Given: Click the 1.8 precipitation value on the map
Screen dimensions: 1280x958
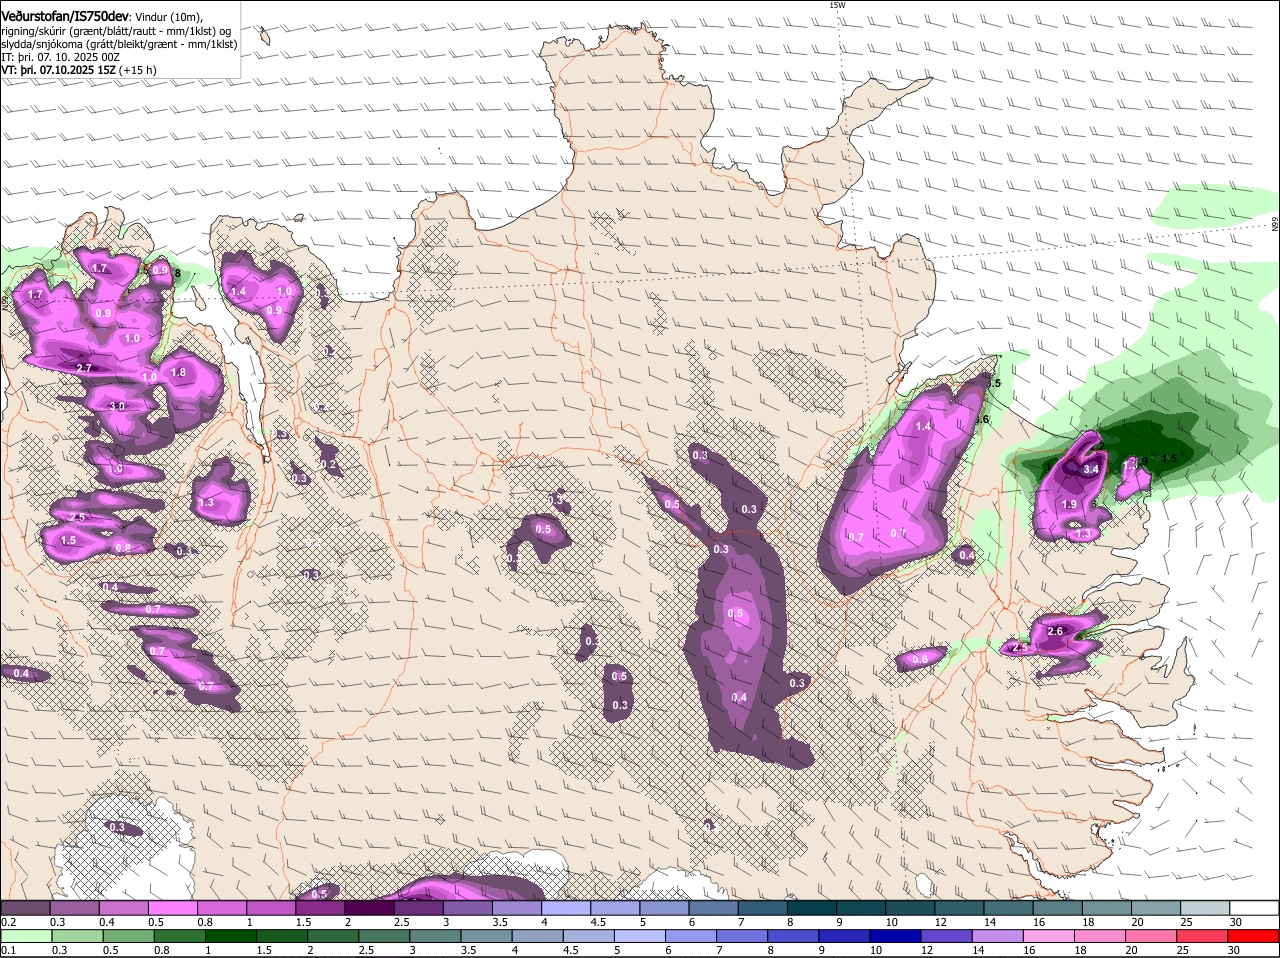Looking at the screenshot, I should 178,372.
